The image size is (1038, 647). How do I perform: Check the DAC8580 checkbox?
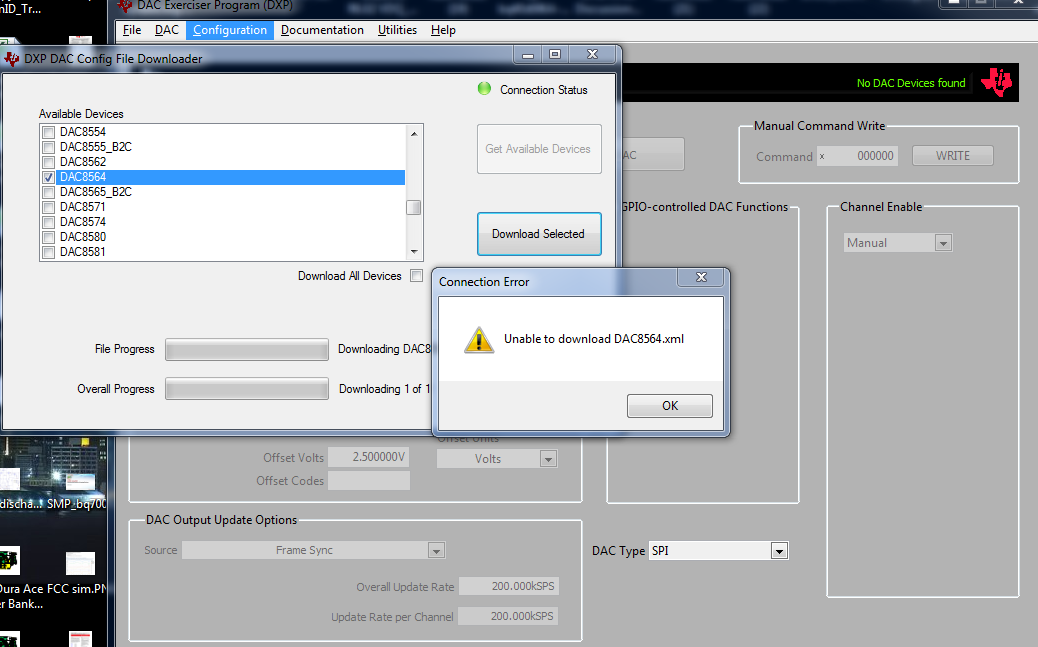[x=48, y=237]
